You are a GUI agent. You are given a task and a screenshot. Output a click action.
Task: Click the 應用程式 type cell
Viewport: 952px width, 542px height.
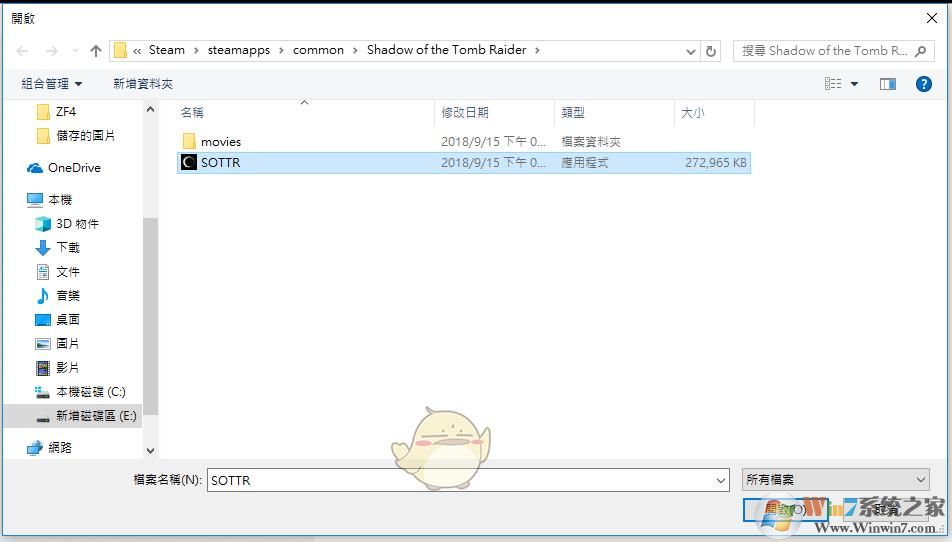coord(584,163)
